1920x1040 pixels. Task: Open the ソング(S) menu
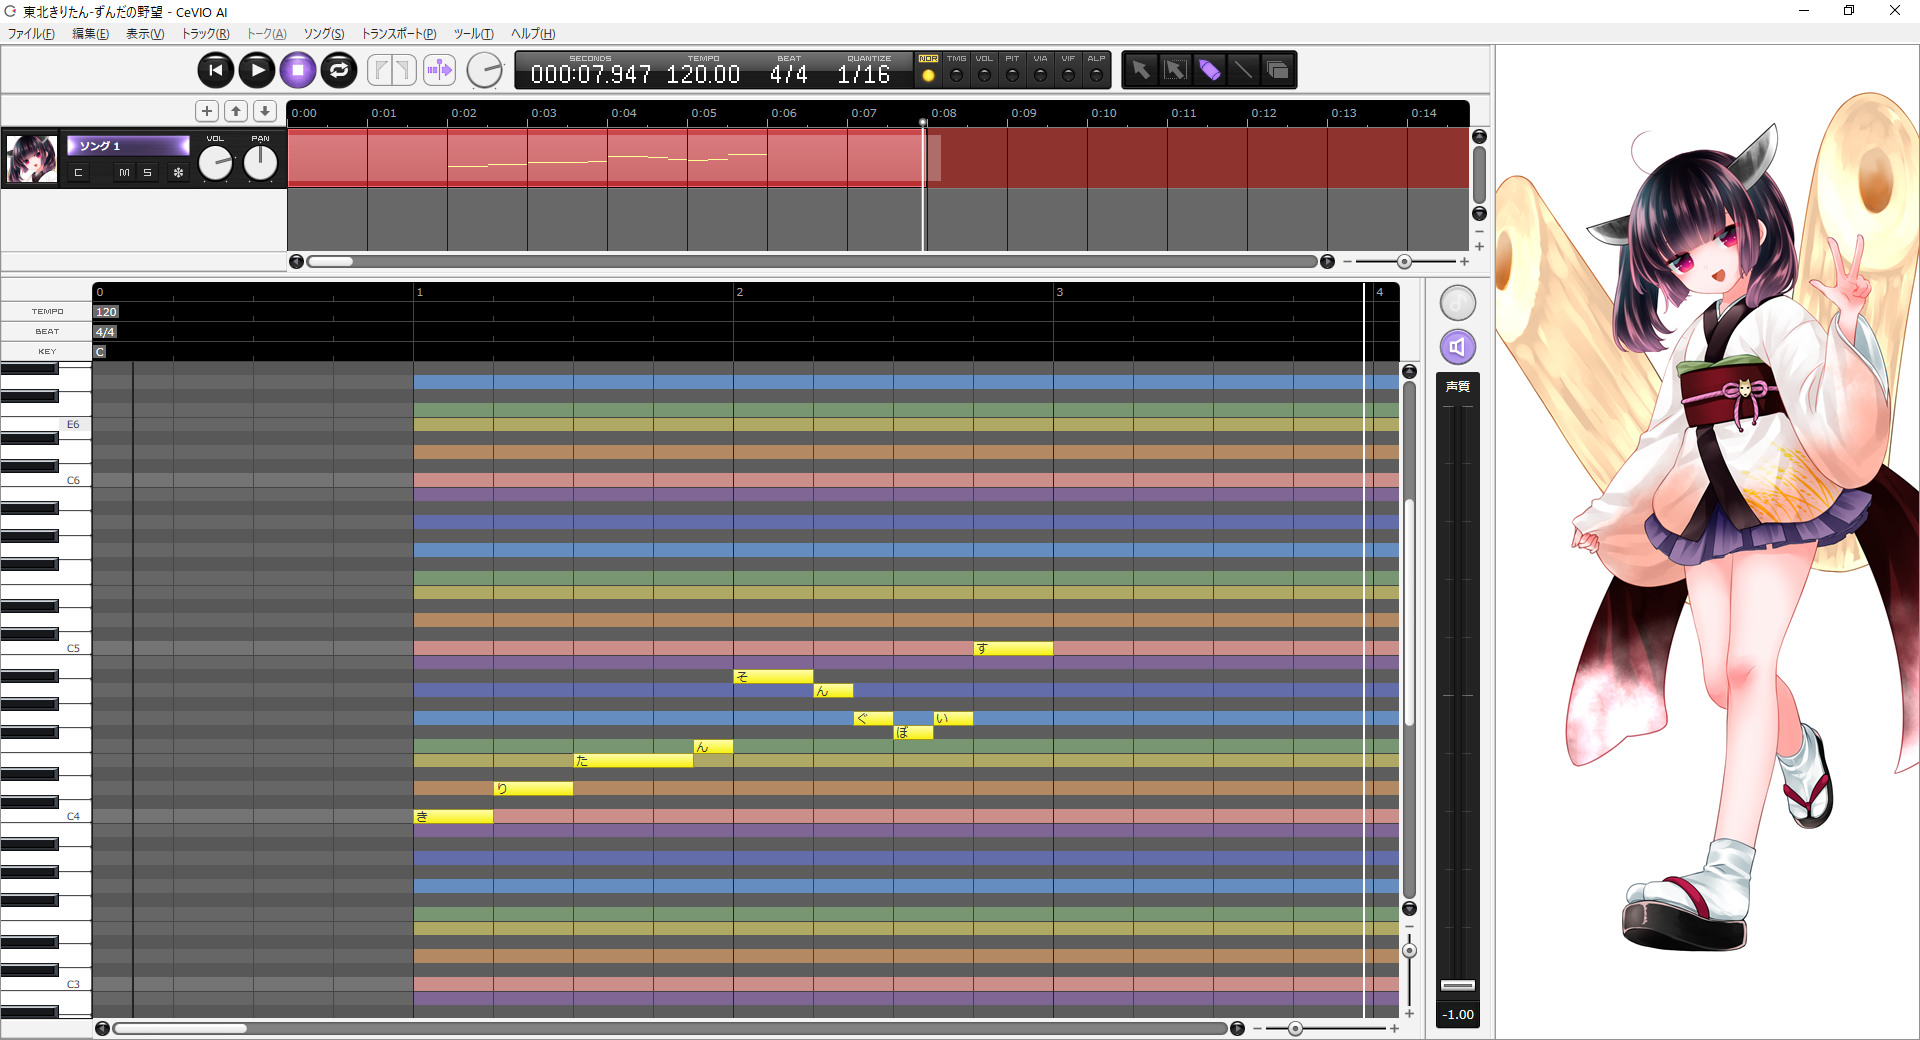point(324,34)
